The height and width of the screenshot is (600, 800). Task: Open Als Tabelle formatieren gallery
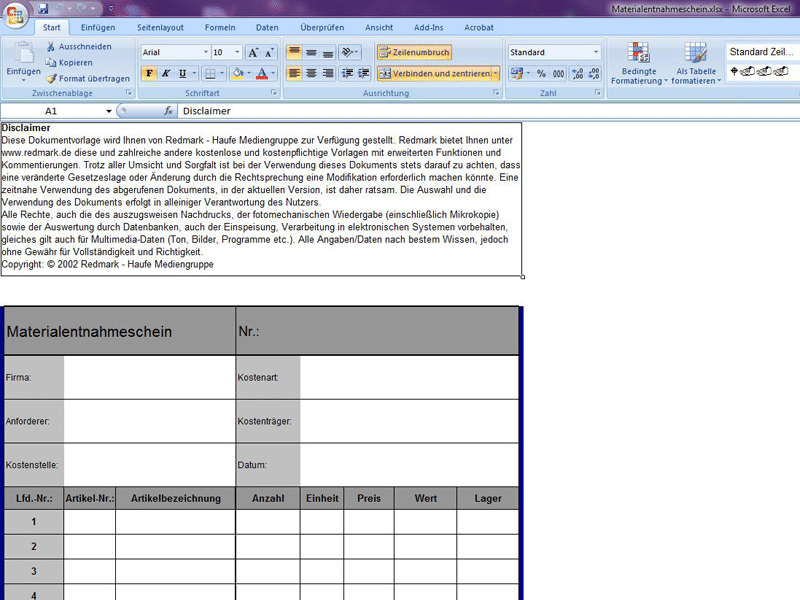click(696, 63)
